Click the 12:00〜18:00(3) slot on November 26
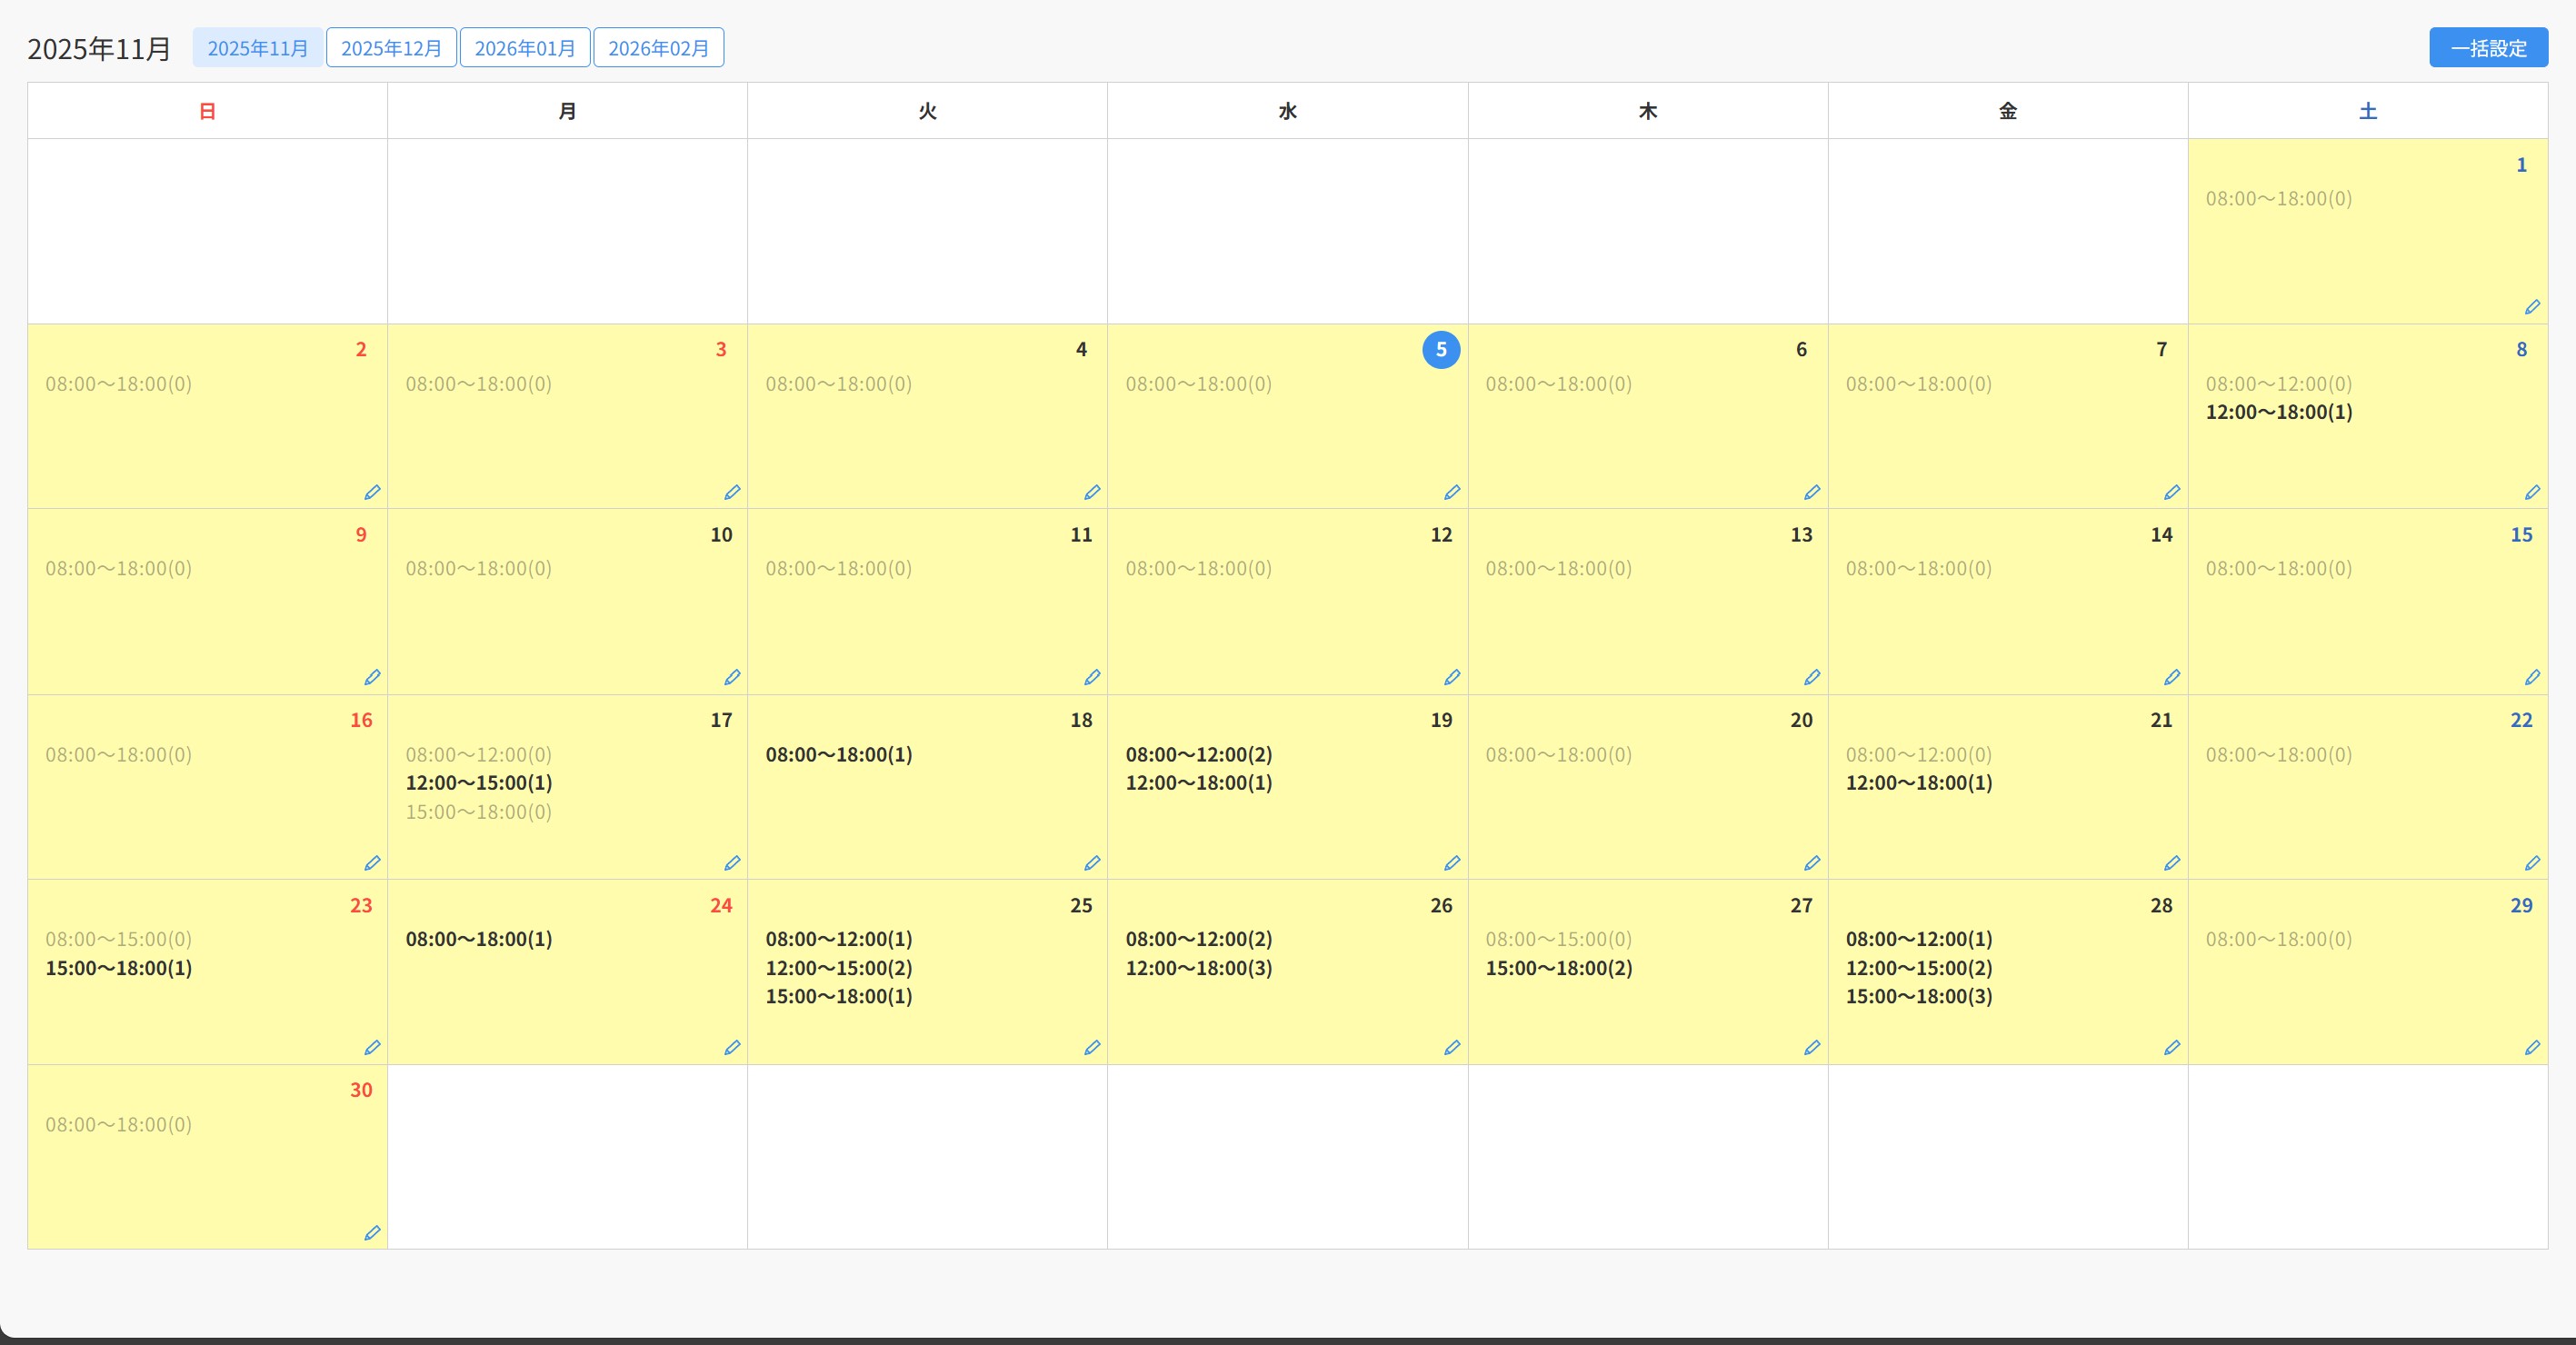The height and width of the screenshot is (1345, 2576). (x=1198, y=968)
